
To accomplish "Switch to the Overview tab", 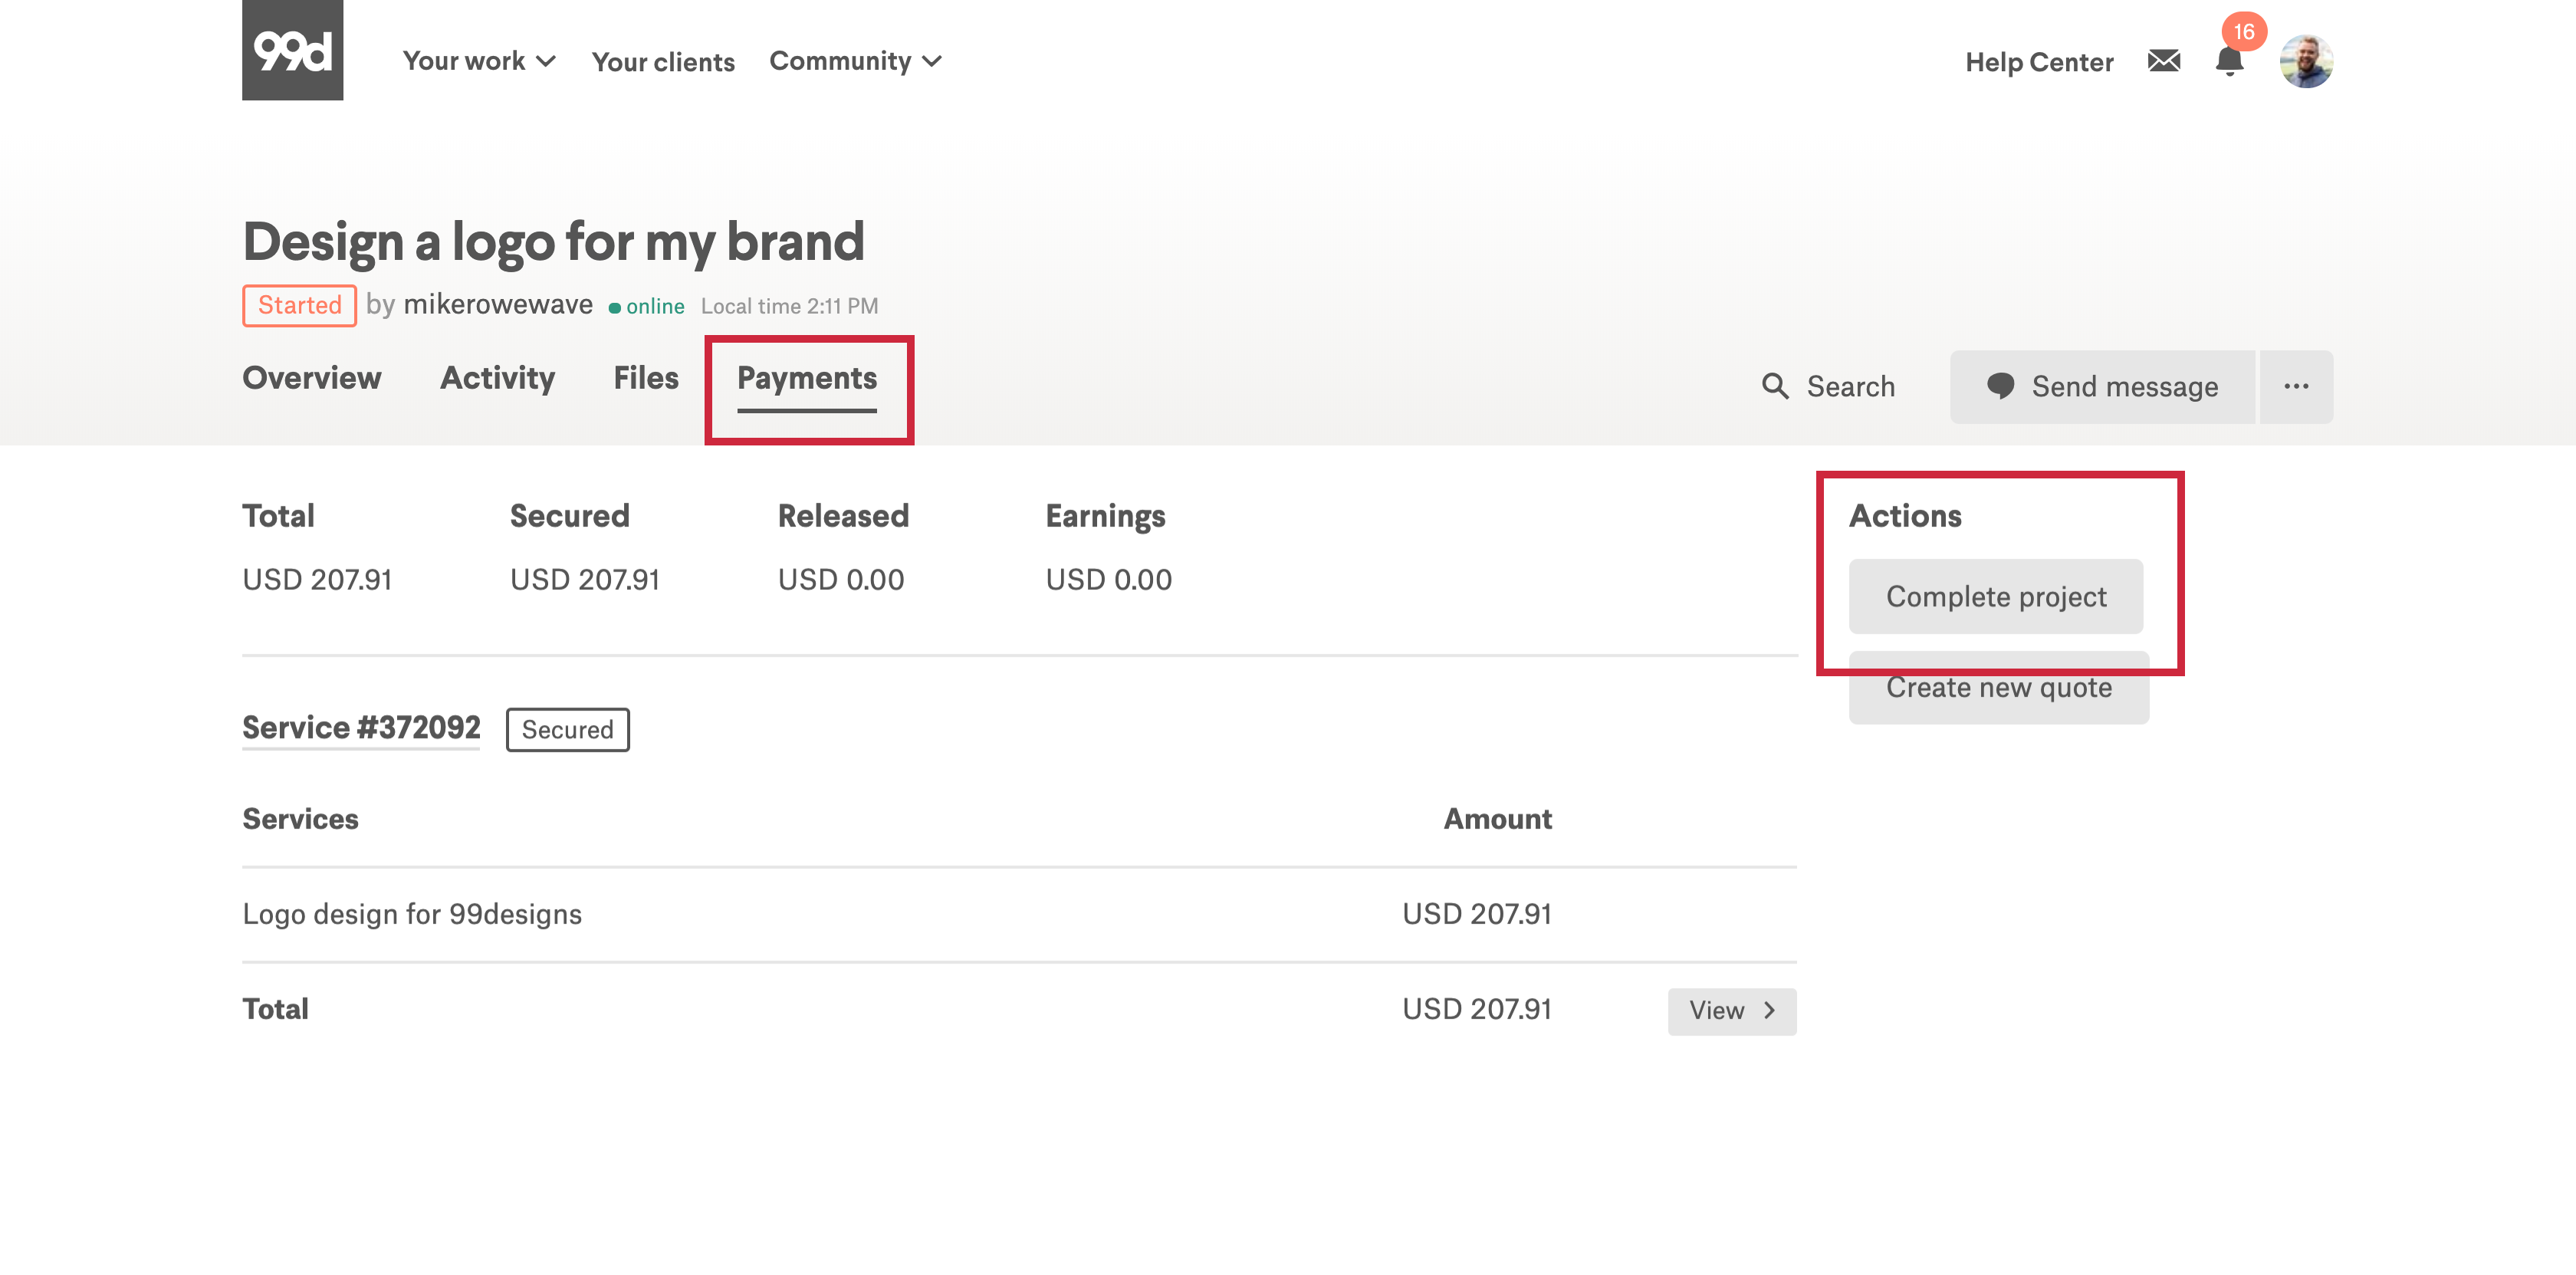I will coord(311,378).
